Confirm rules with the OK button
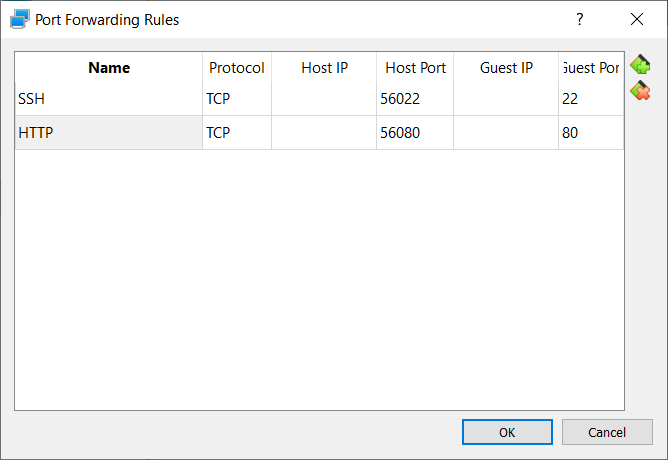The width and height of the screenshot is (668, 460). click(506, 432)
